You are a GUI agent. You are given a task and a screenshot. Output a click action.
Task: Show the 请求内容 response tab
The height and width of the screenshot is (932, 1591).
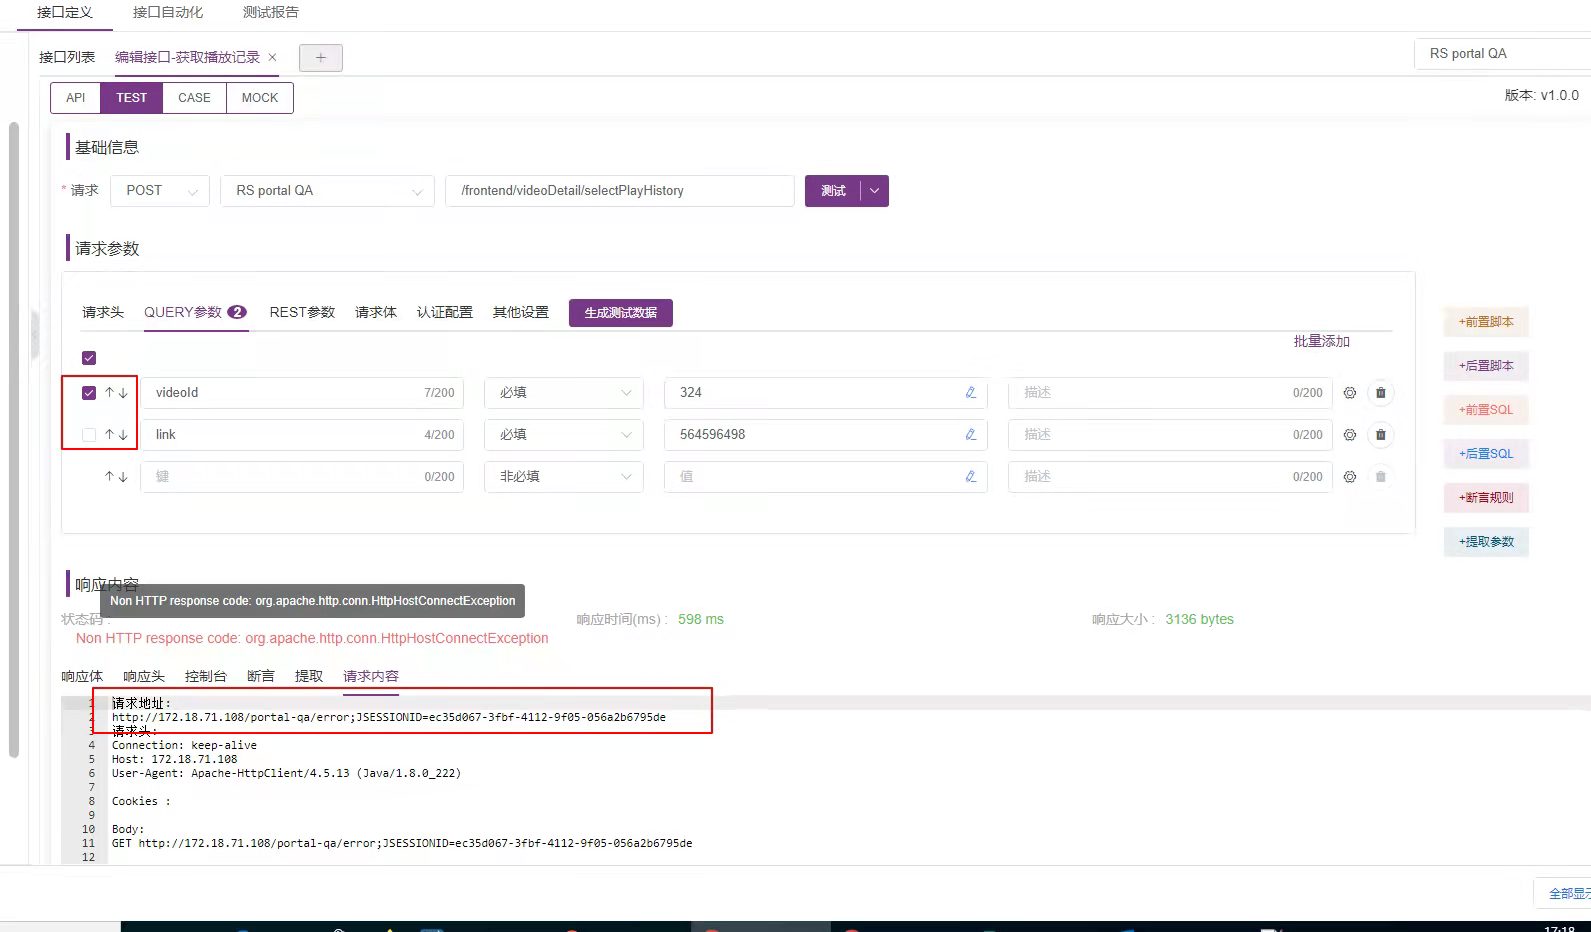click(371, 676)
